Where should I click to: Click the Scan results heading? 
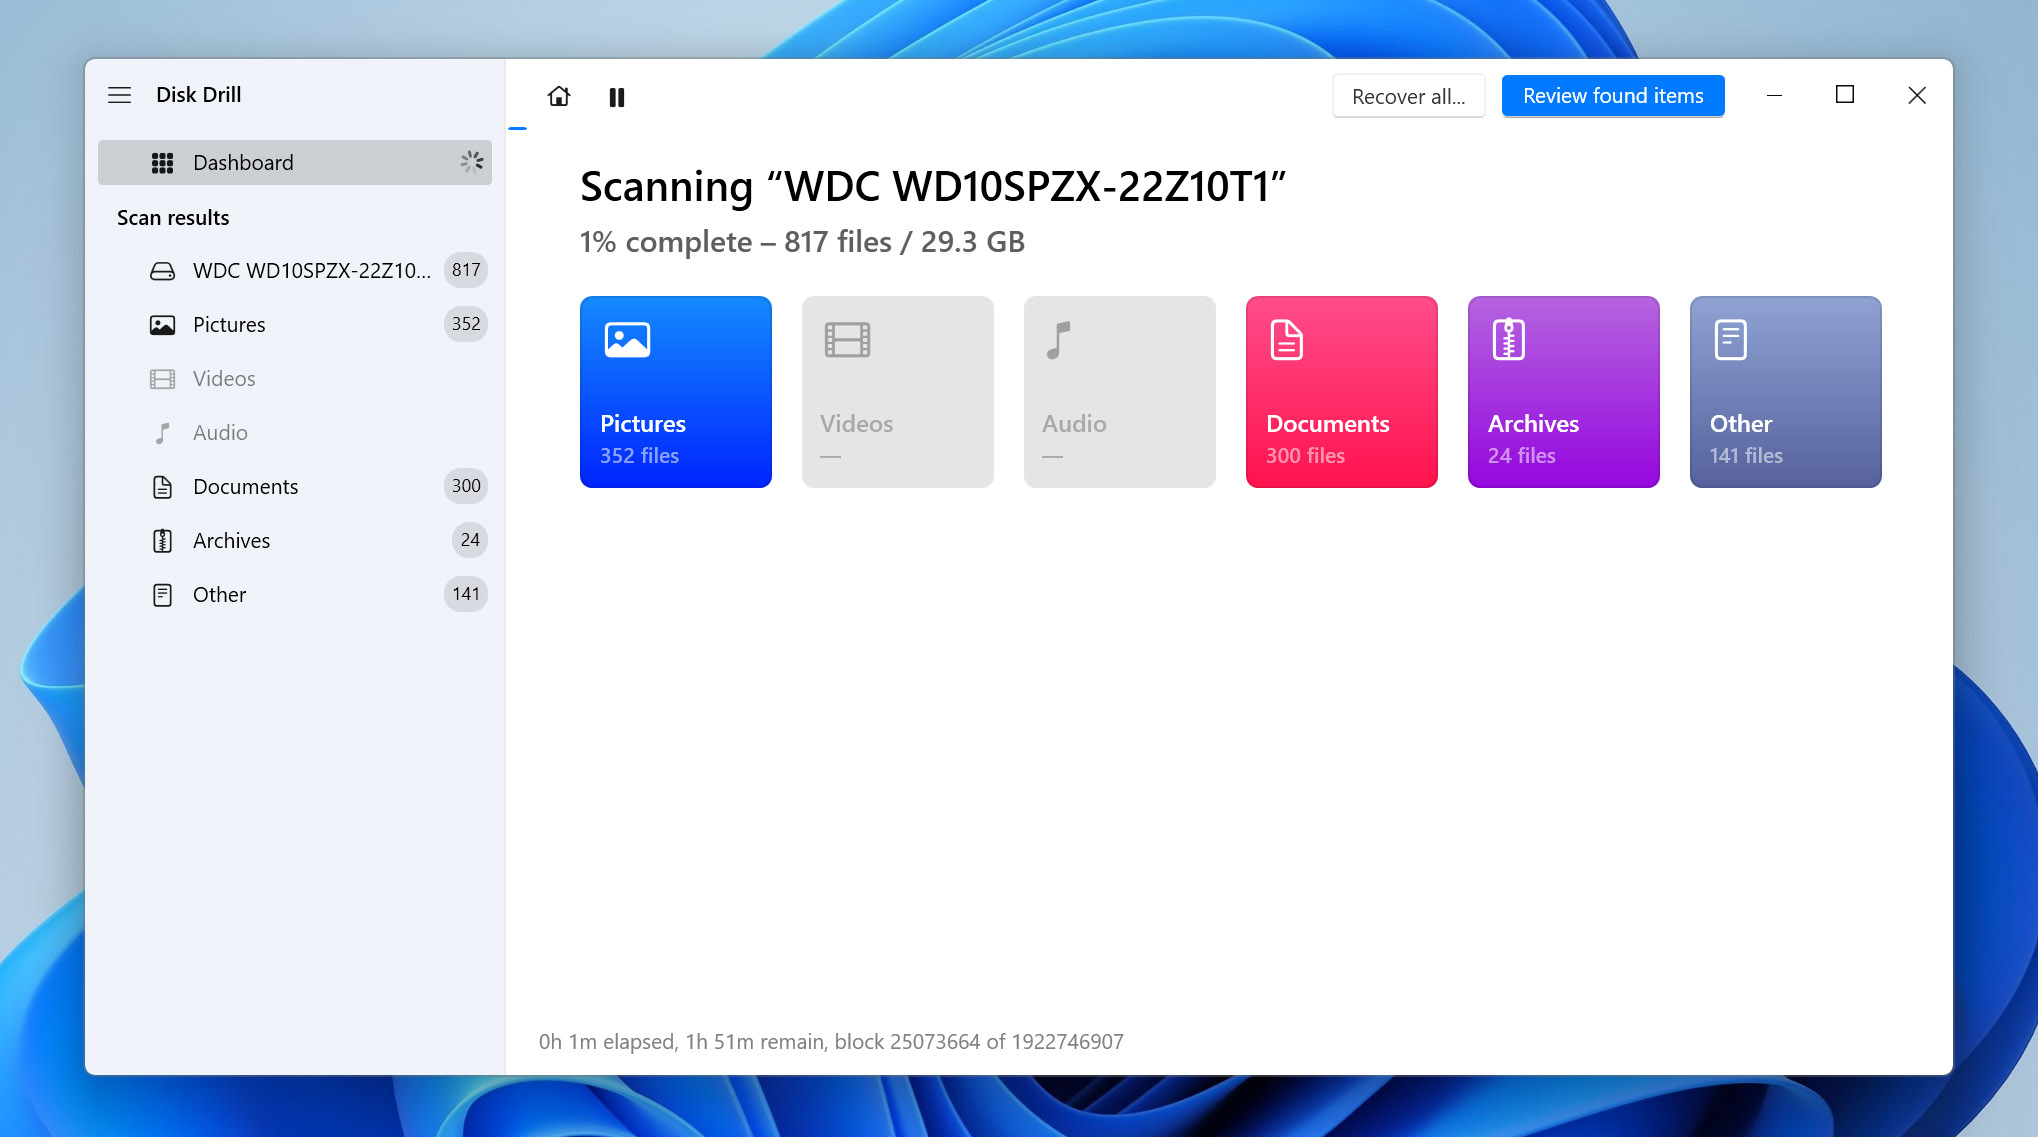pos(173,218)
